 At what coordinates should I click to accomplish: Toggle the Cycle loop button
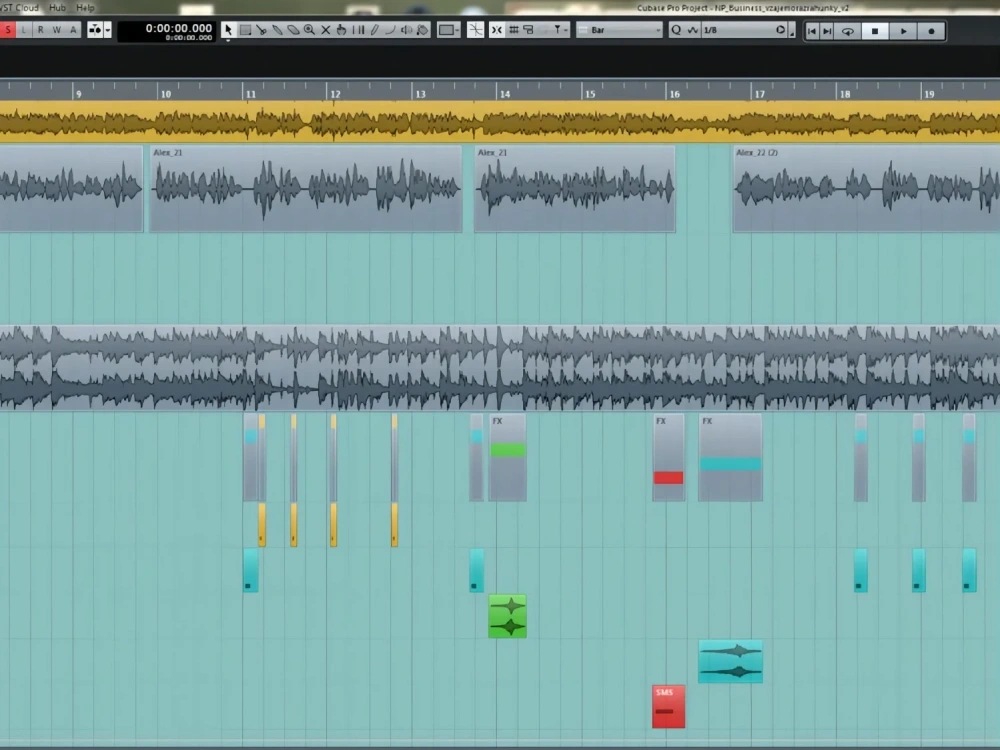(x=848, y=31)
